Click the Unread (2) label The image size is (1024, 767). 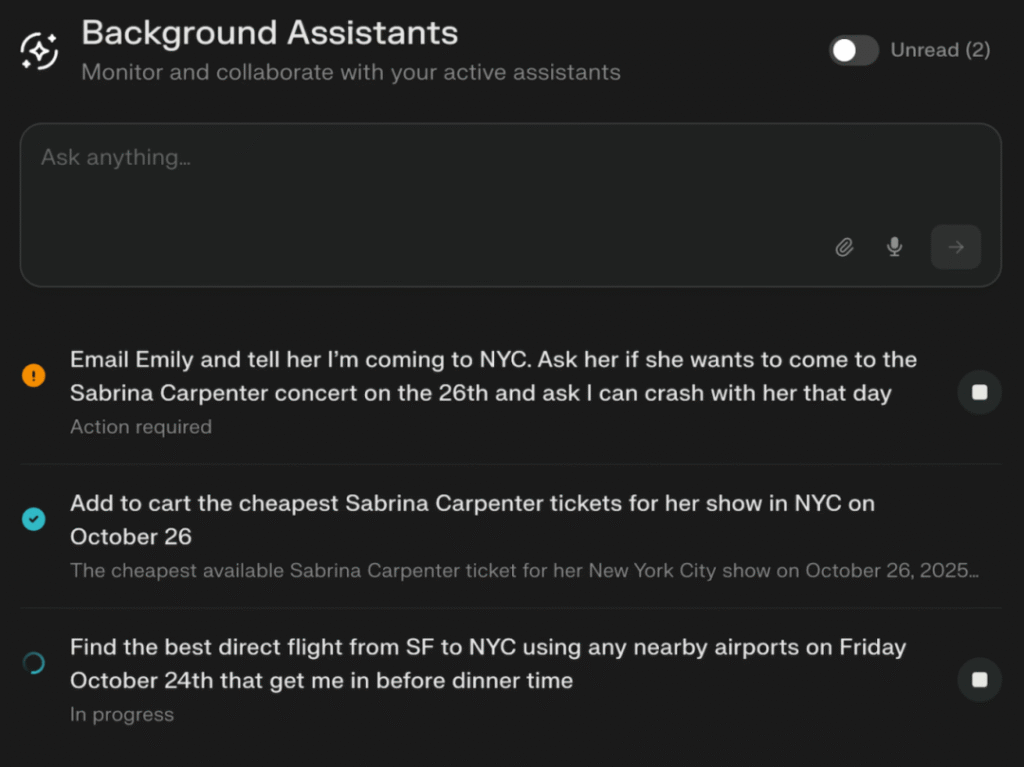[940, 51]
